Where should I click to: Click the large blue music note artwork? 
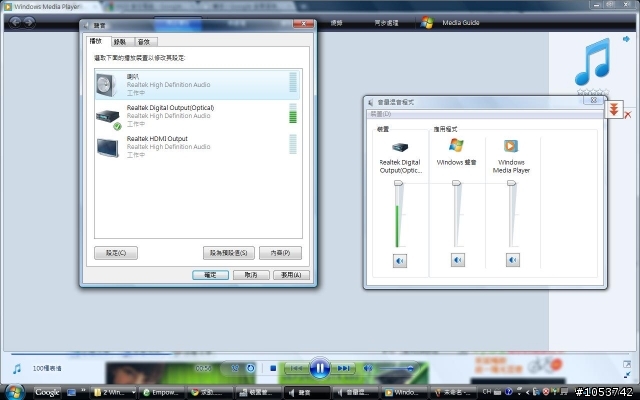pos(592,61)
